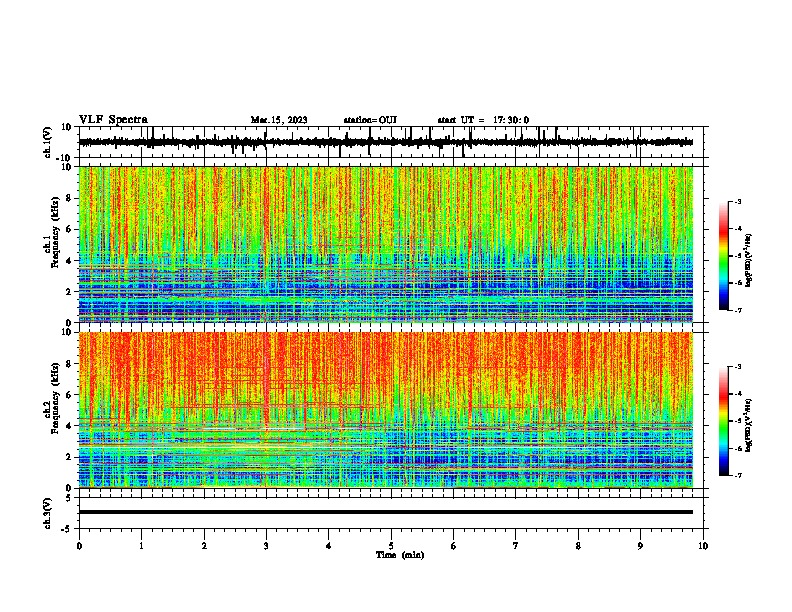The image size is (792, 612).
Task: Select the "start UT = 17:30: 0" text
Action: pyautogui.click(x=483, y=120)
